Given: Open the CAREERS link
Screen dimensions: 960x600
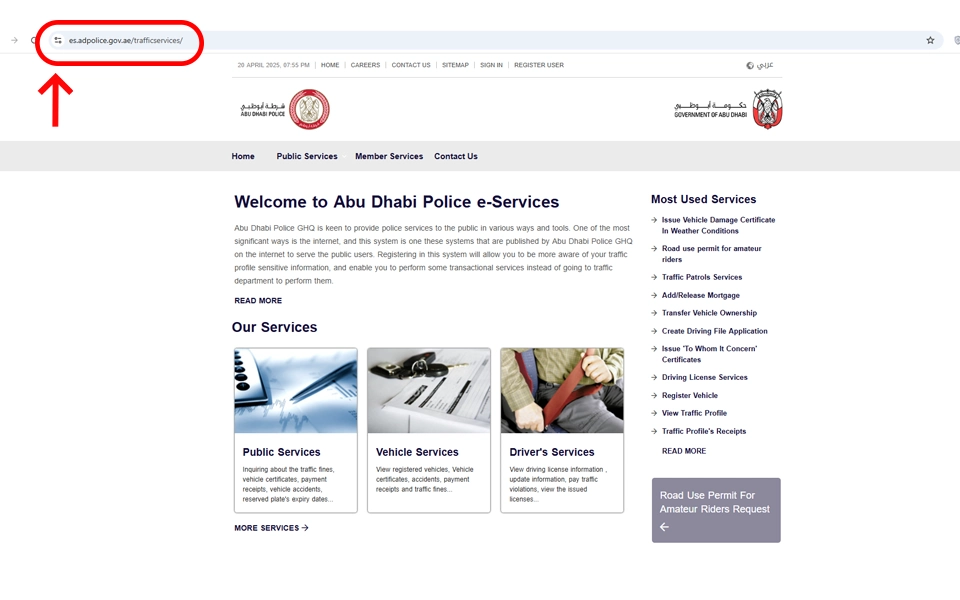Looking at the screenshot, I should pyautogui.click(x=365, y=65).
